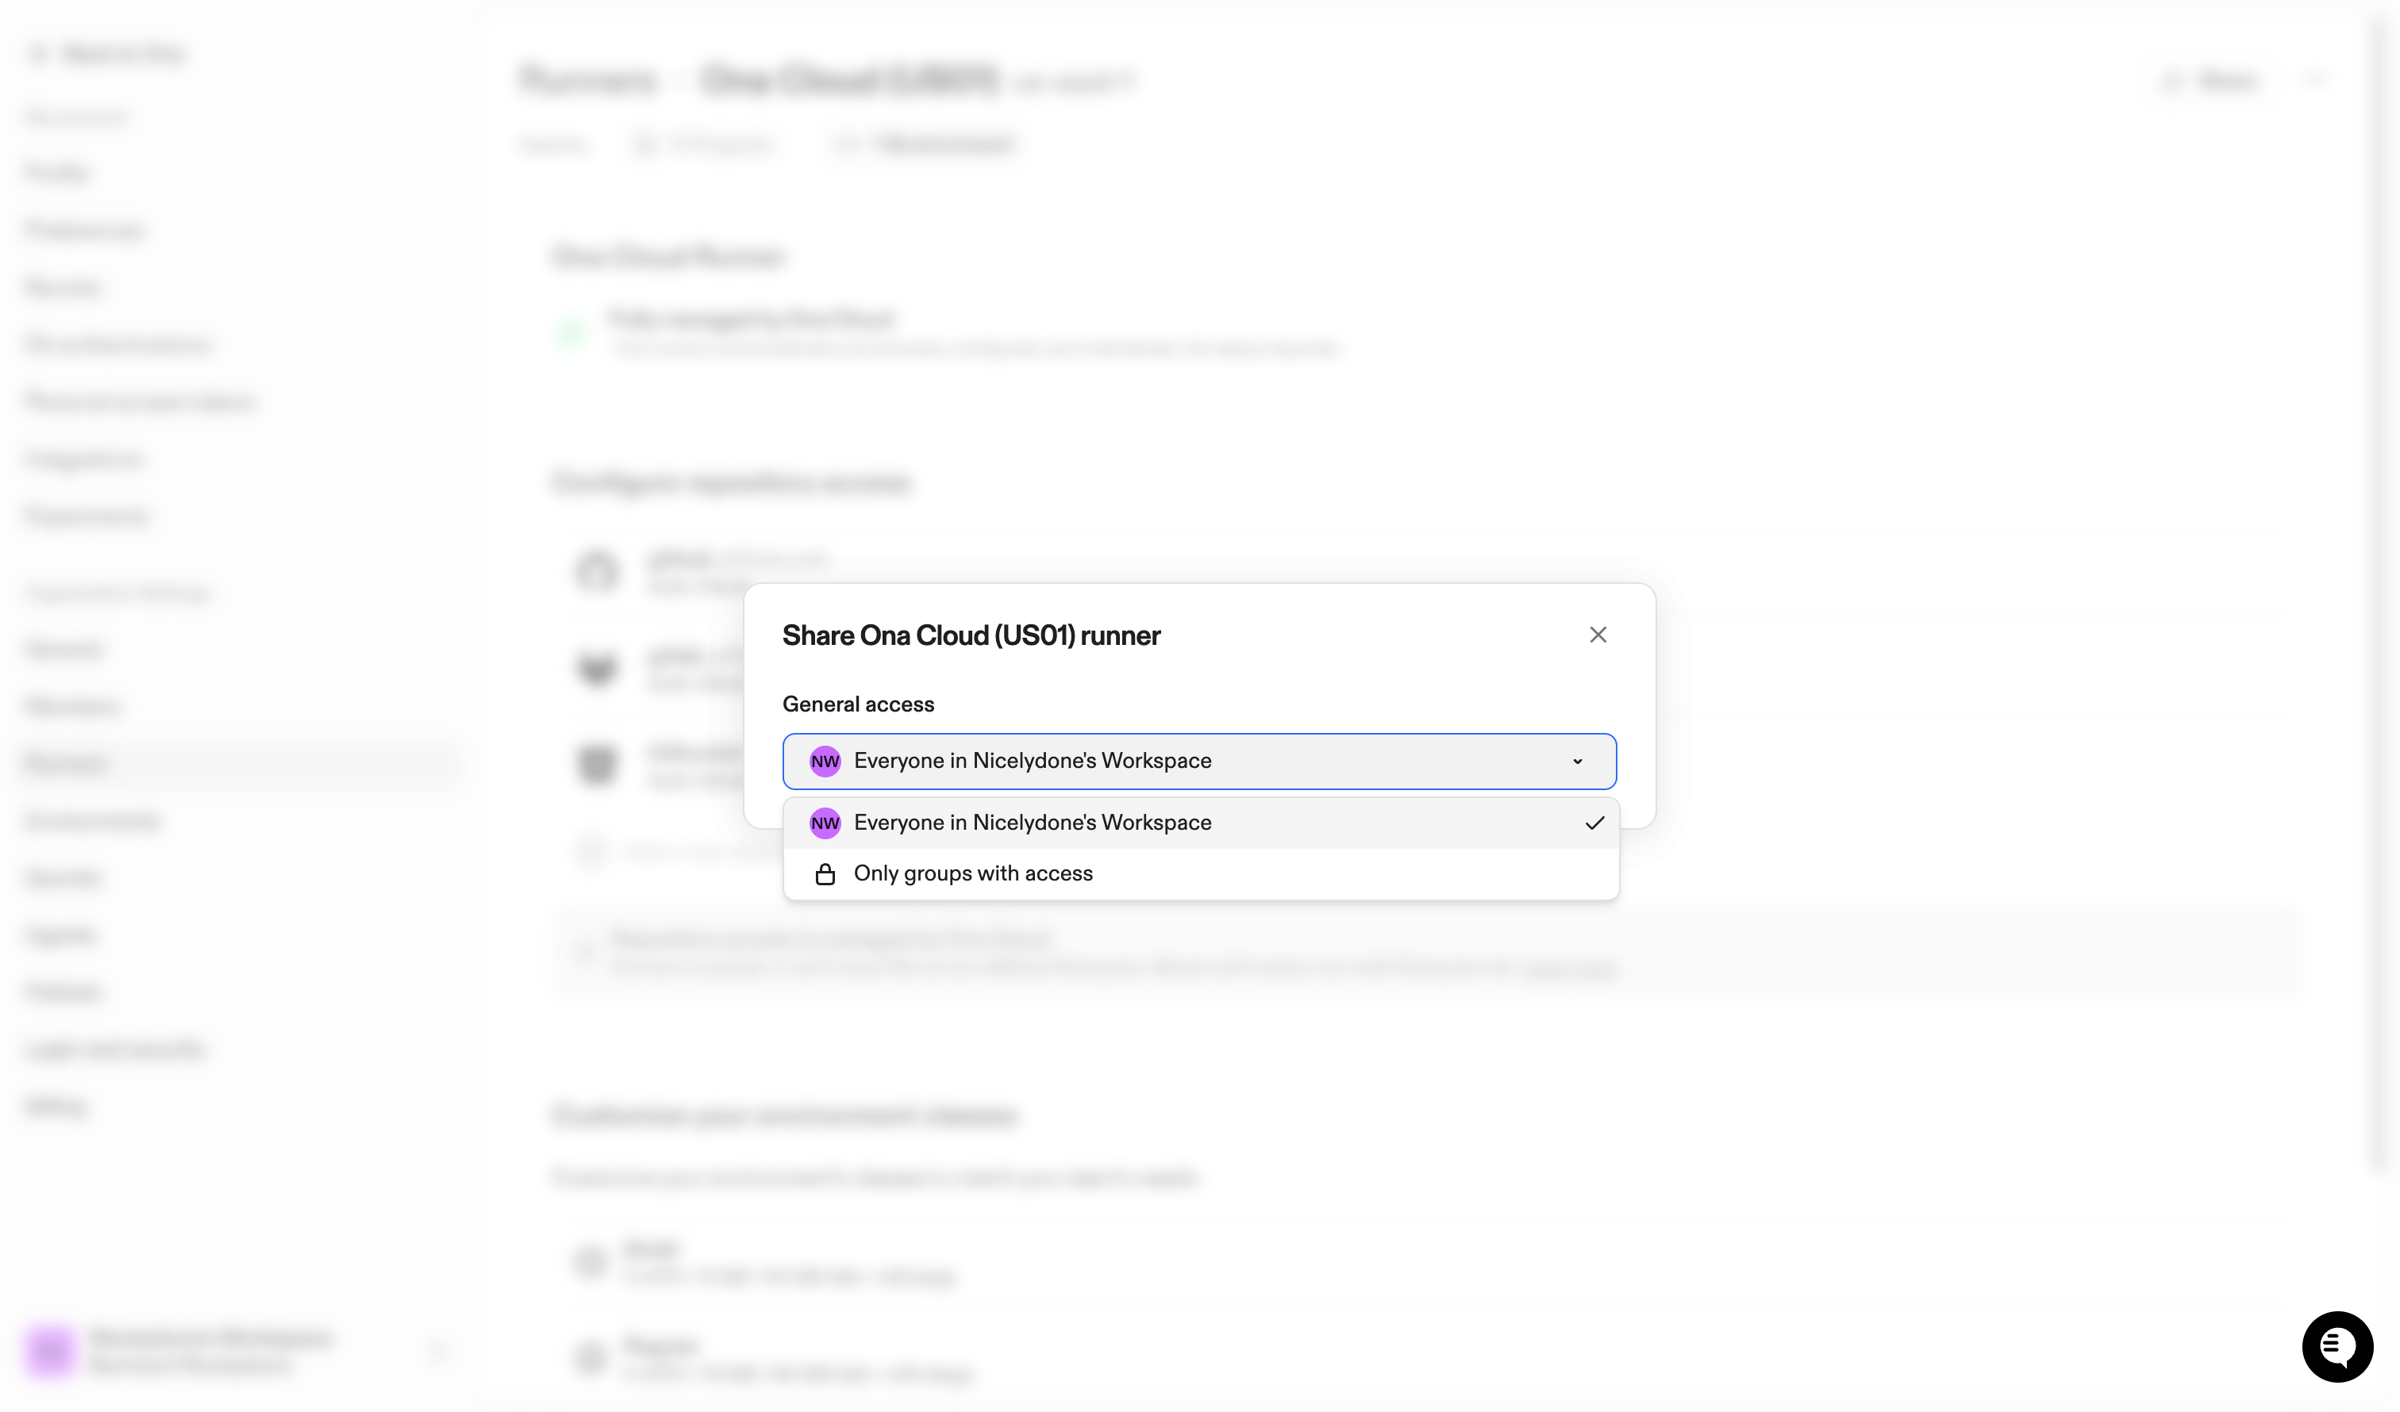This screenshot has height=1412, width=2400.
Task: Click the blurred Share button top right
Action: coord(2211,80)
